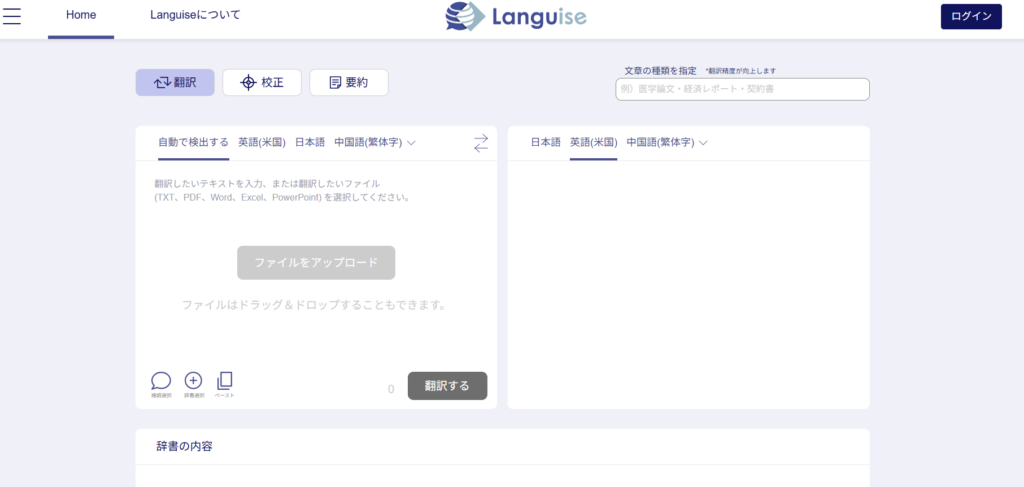Set target language to 日本語
Viewport: 1024px width, 487px height.
click(546, 142)
